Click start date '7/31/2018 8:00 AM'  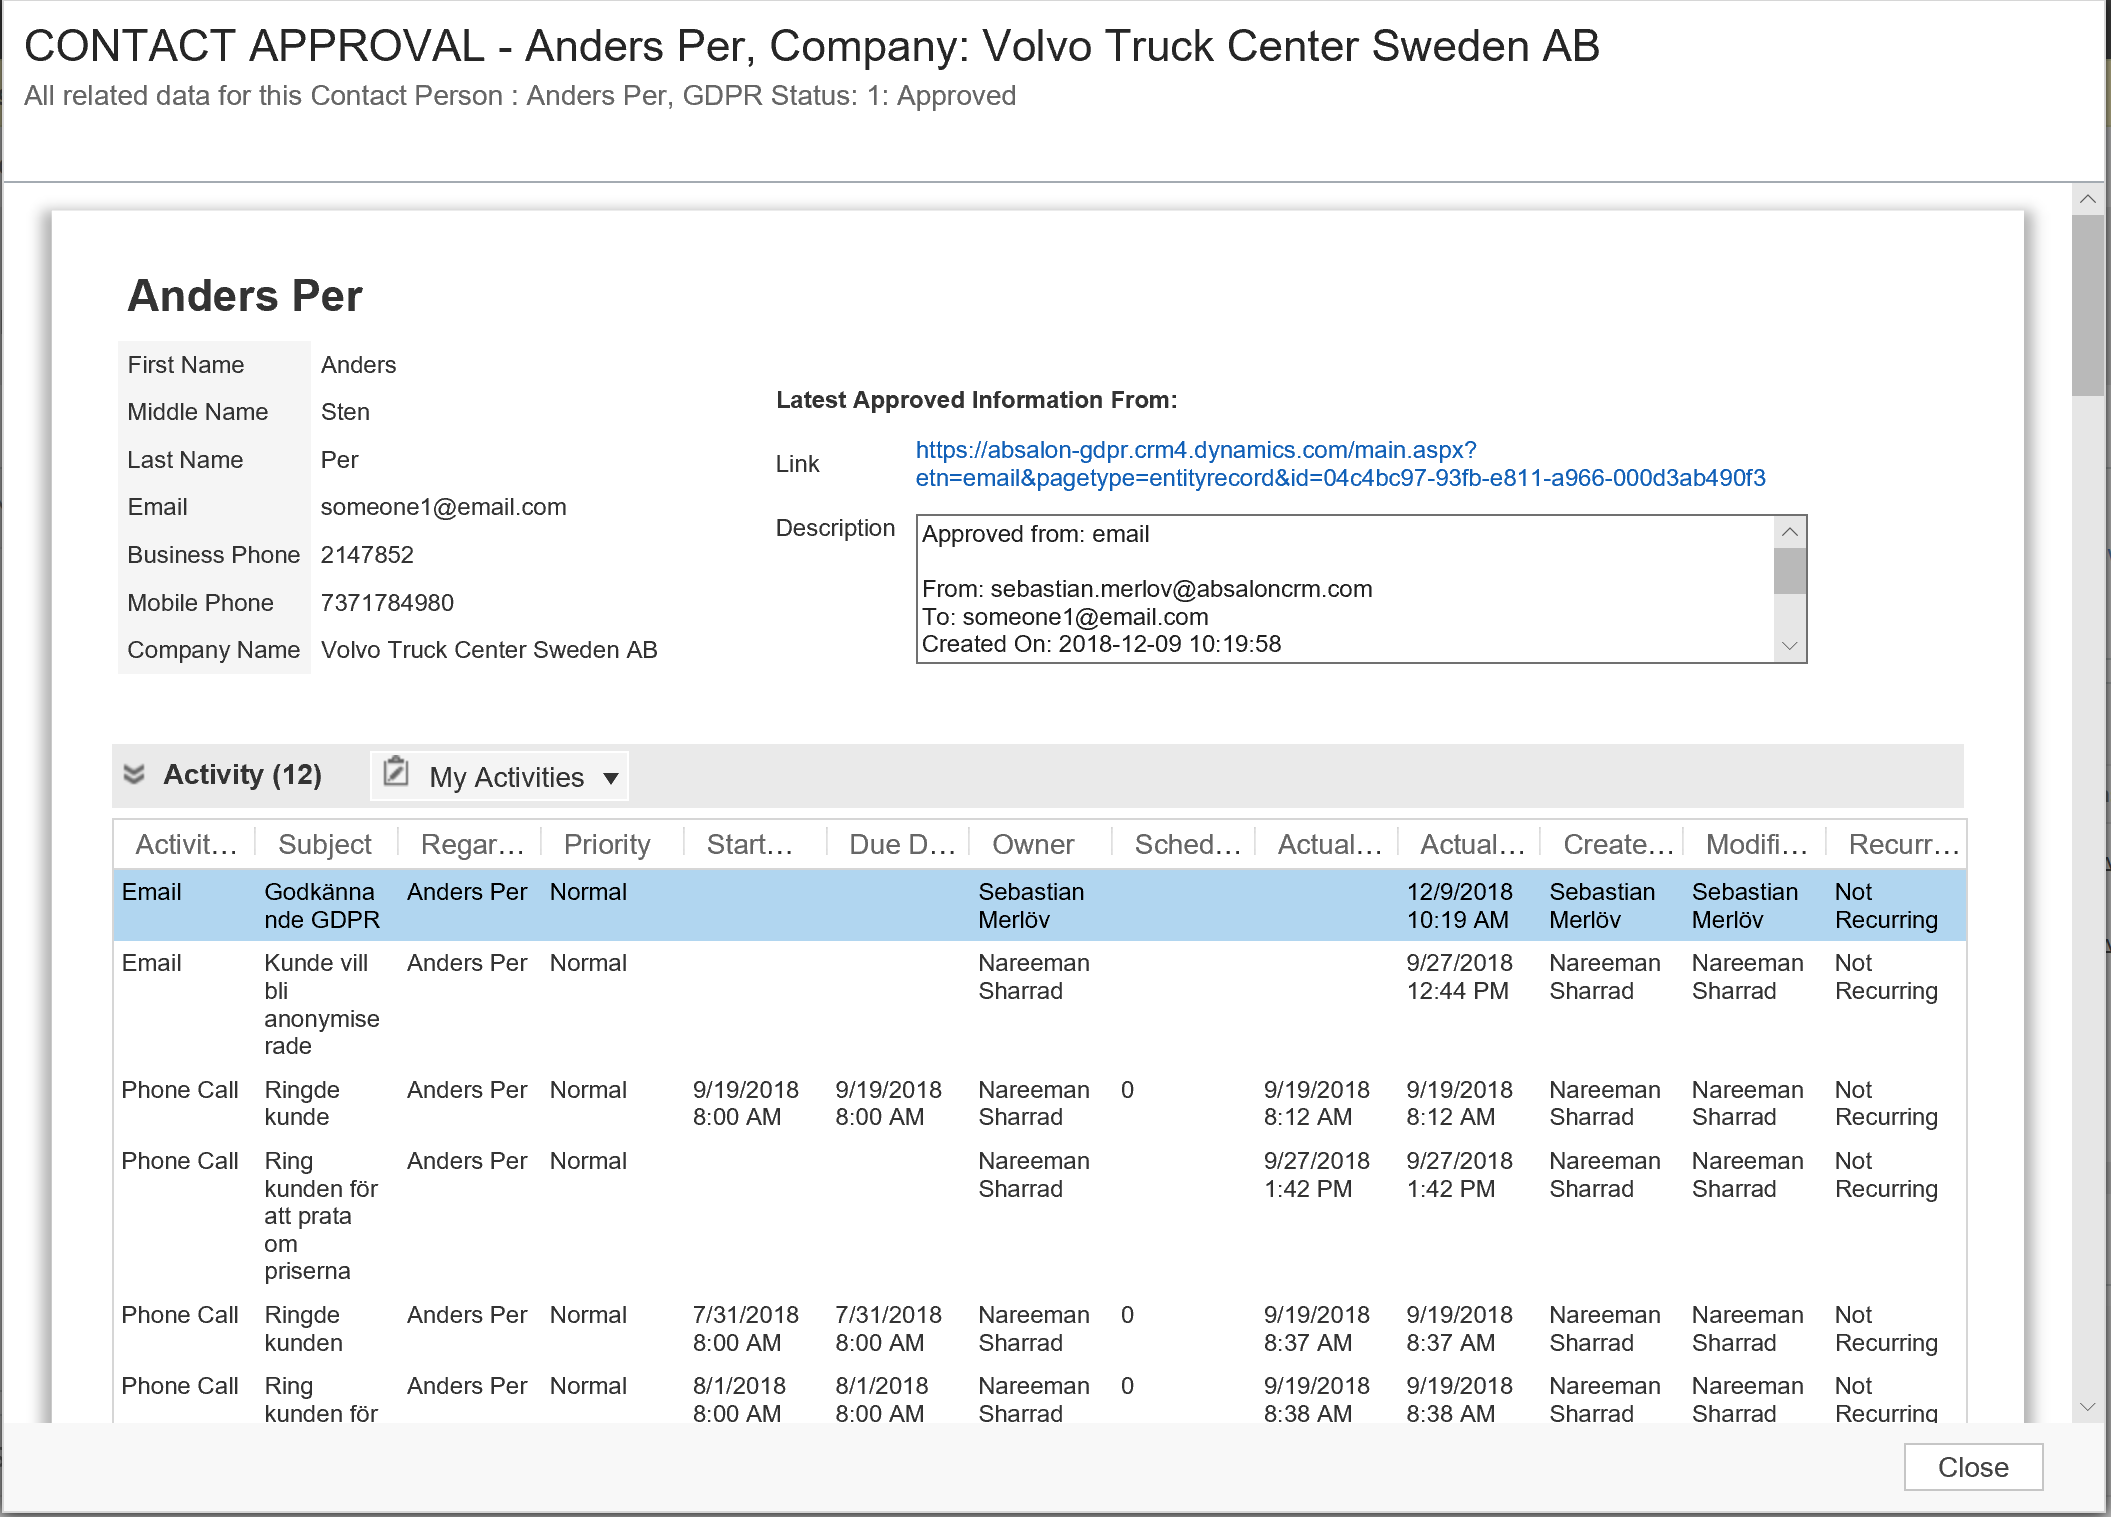tap(746, 1328)
